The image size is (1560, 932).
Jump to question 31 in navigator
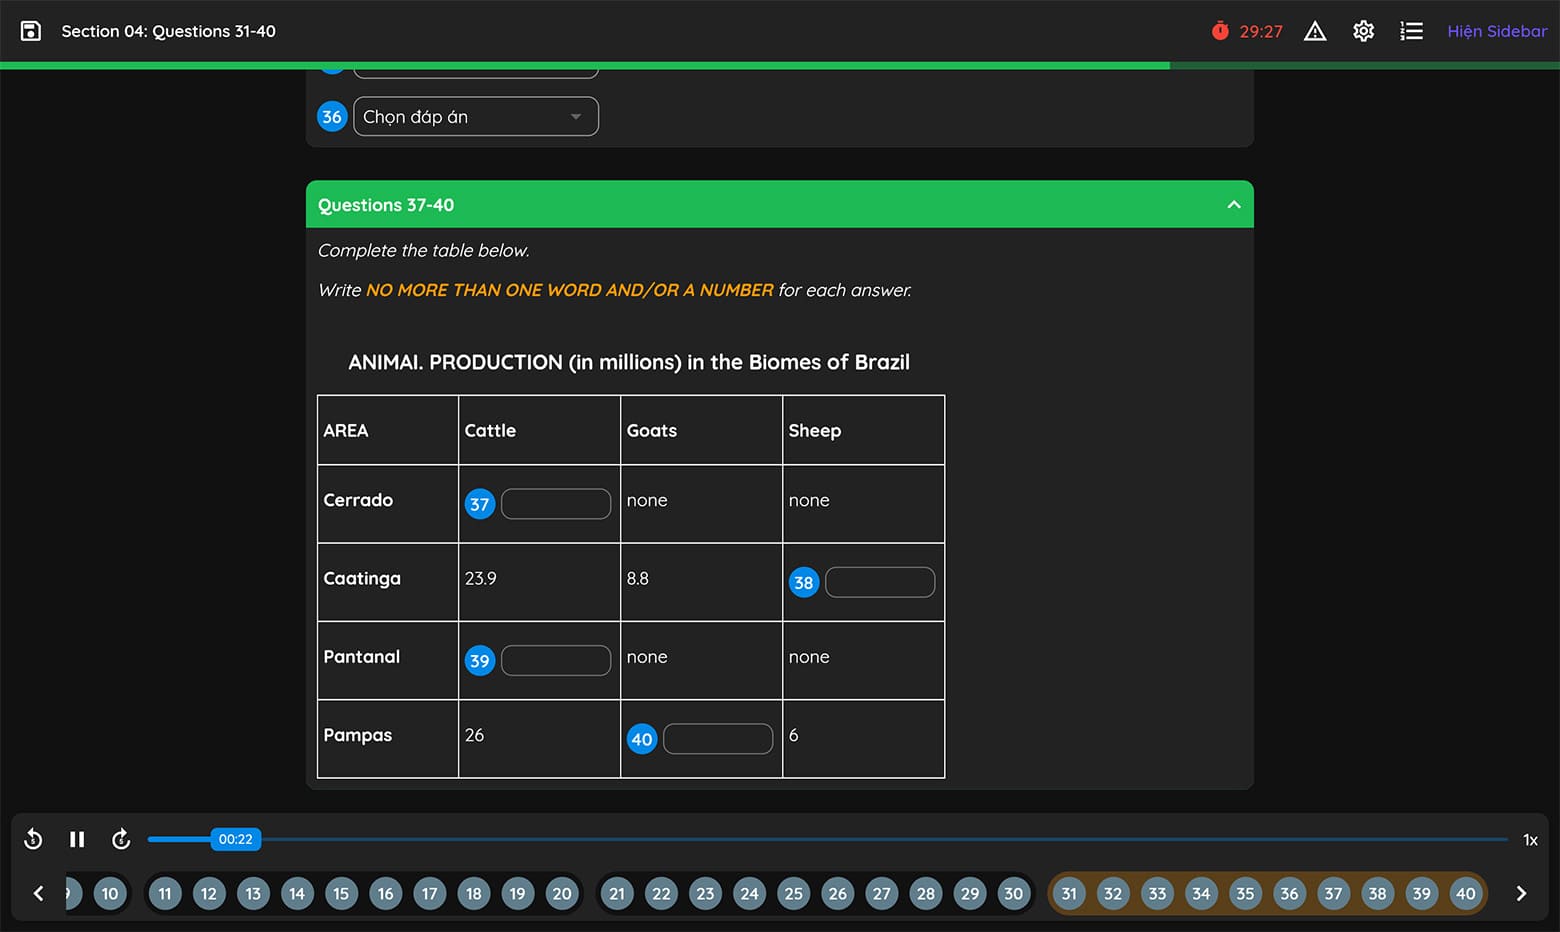1069,893
